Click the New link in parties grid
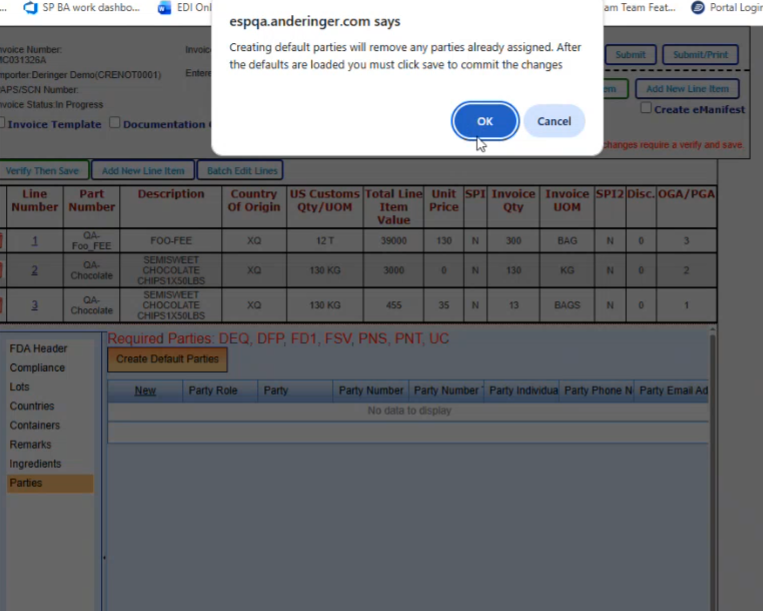 coord(145,390)
